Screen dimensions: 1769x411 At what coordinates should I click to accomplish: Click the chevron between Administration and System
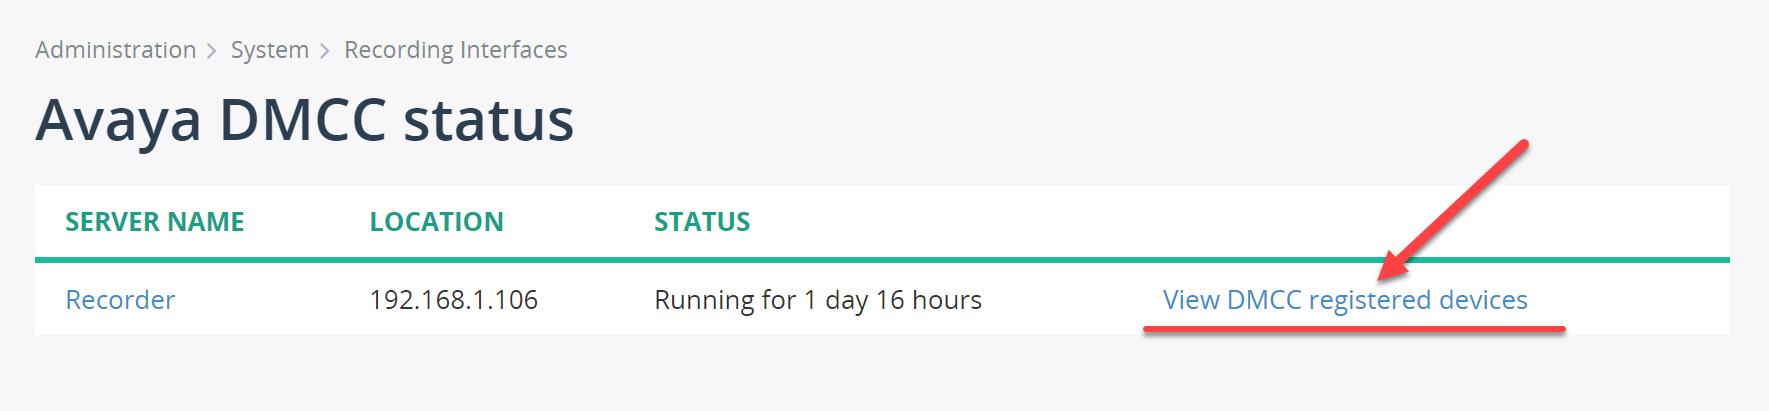pyautogui.click(x=212, y=51)
